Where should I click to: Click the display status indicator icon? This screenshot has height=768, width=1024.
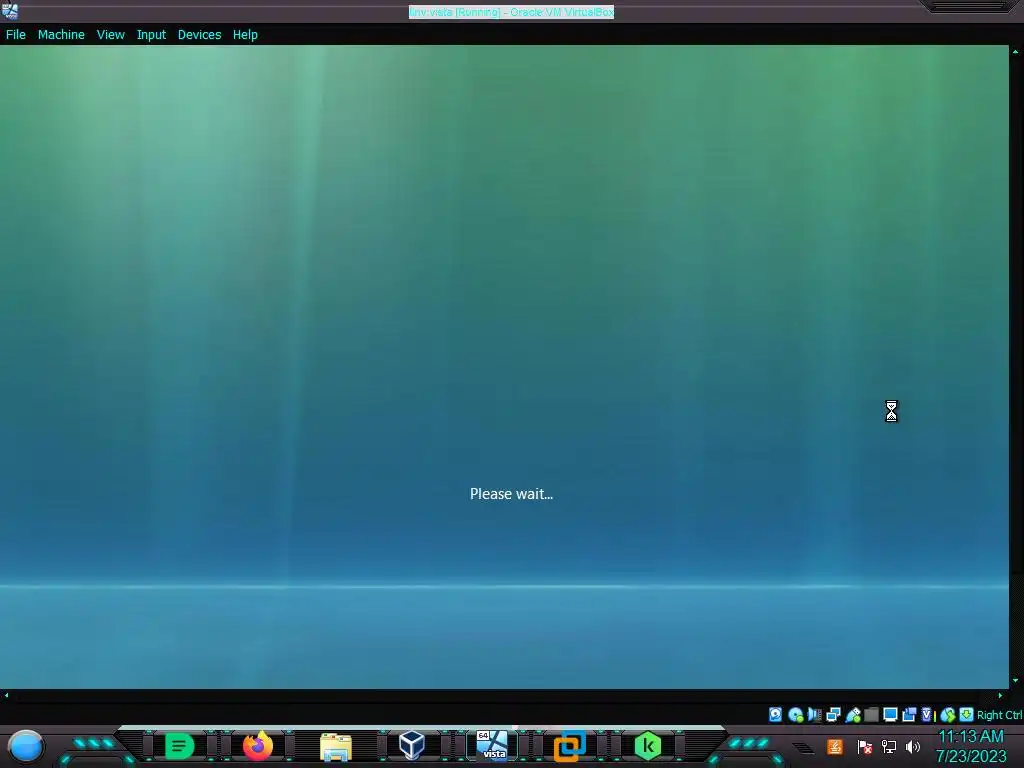(x=890, y=714)
